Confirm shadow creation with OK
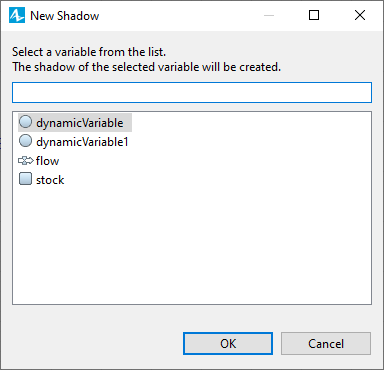The image size is (384, 370). tap(228, 343)
